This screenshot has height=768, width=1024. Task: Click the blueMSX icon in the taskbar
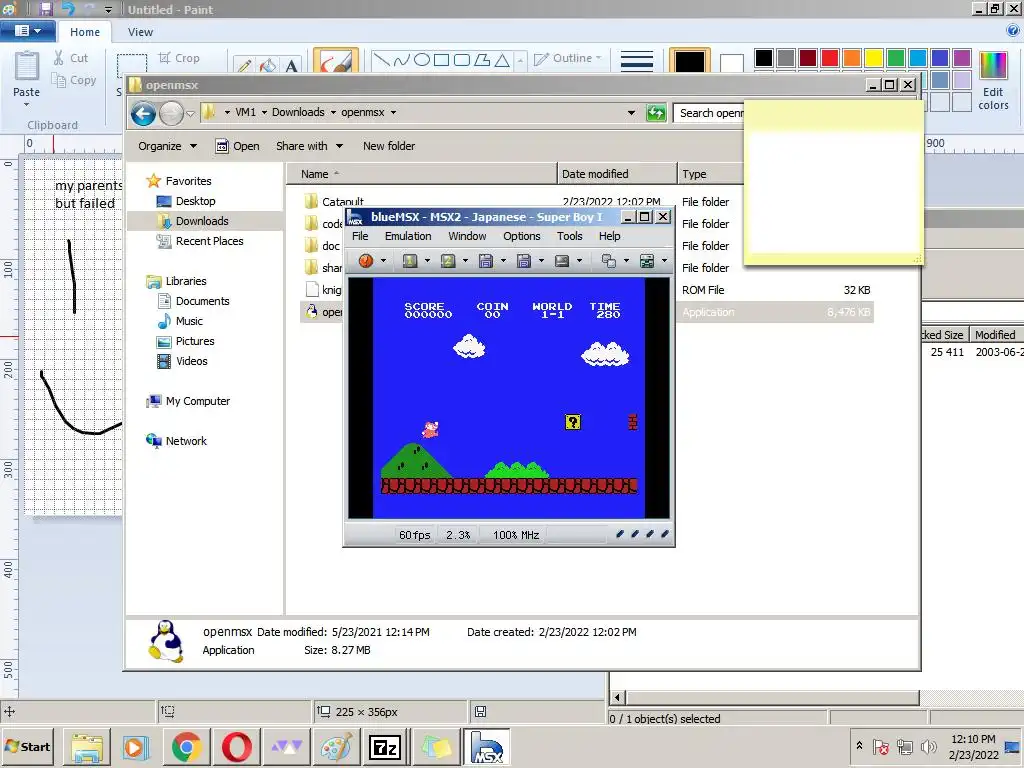pos(487,747)
